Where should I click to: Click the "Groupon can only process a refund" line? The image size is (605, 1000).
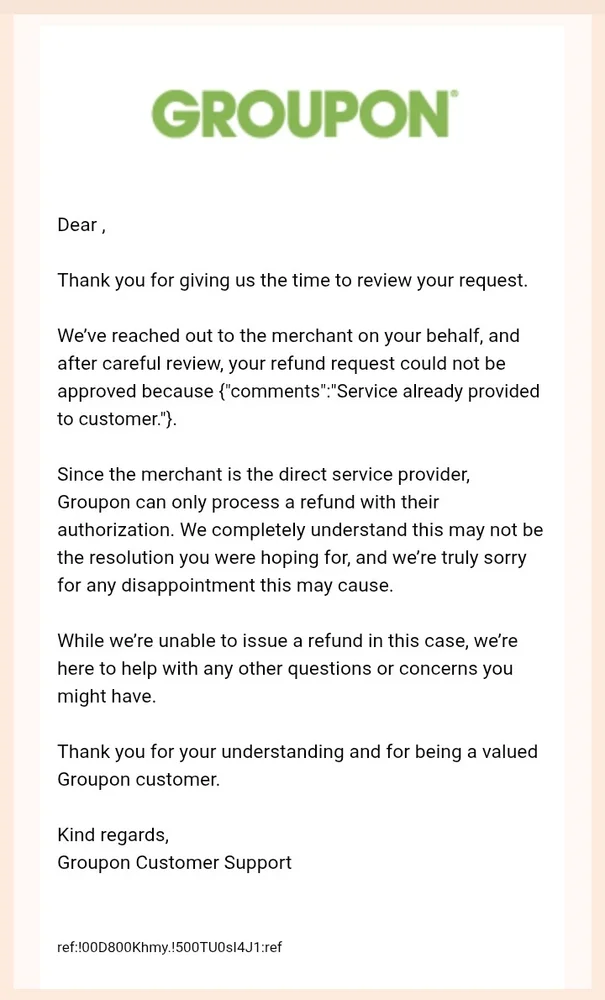248,502
